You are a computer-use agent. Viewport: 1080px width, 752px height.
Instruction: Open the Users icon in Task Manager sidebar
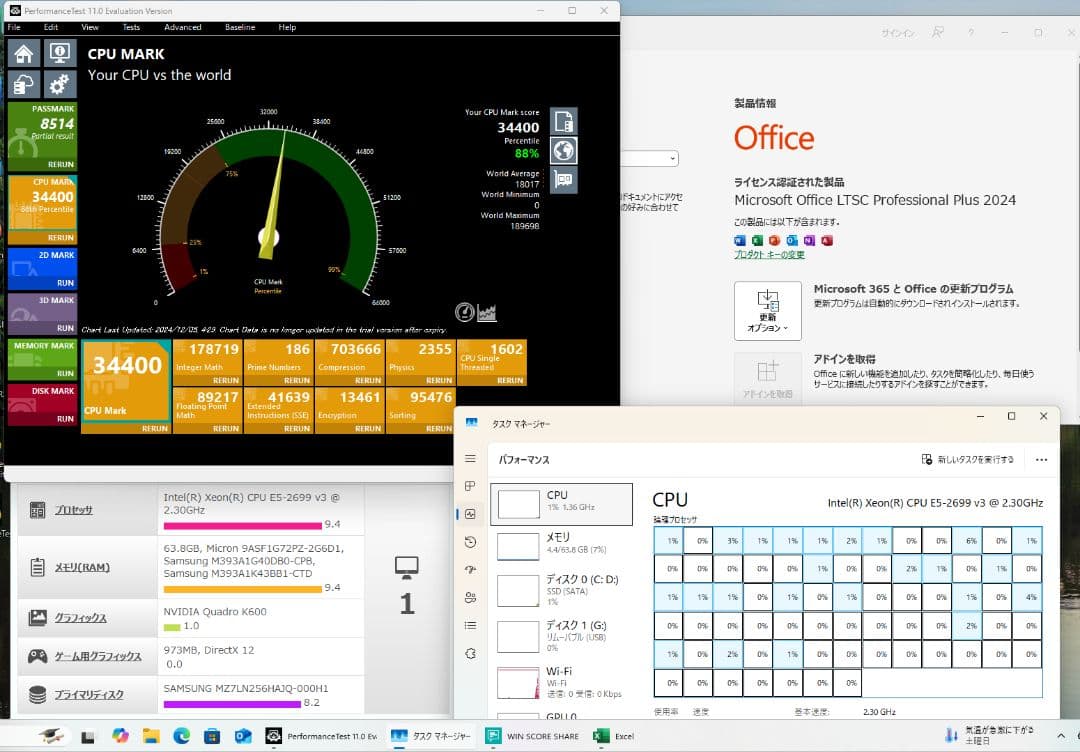pyautogui.click(x=471, y=598)
